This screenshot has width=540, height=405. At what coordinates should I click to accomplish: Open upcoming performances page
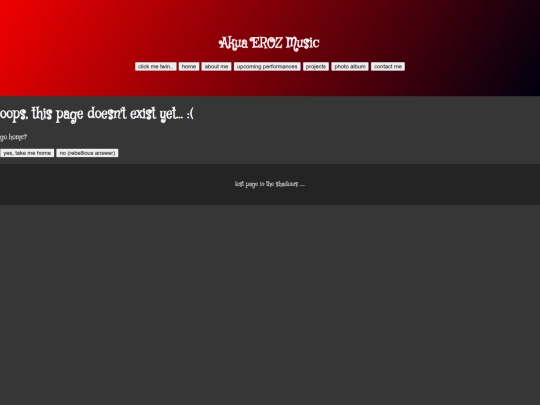tap(267, 66)
